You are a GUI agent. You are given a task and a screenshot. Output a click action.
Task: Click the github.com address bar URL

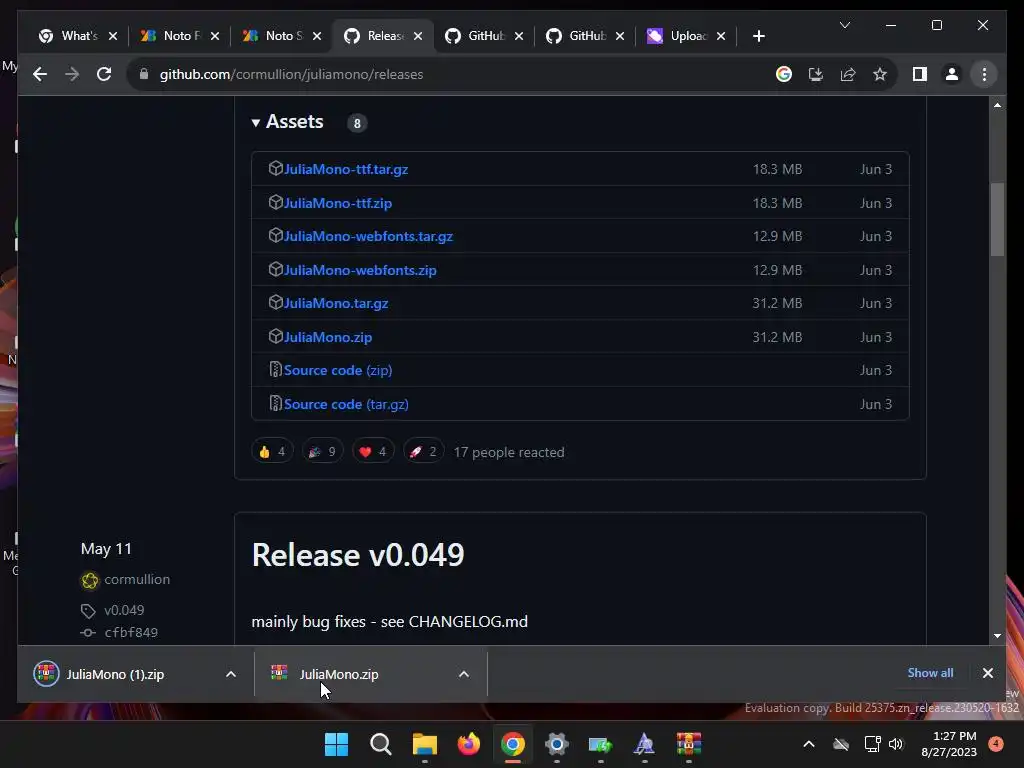pyautogui.click(x=291, y=74)
